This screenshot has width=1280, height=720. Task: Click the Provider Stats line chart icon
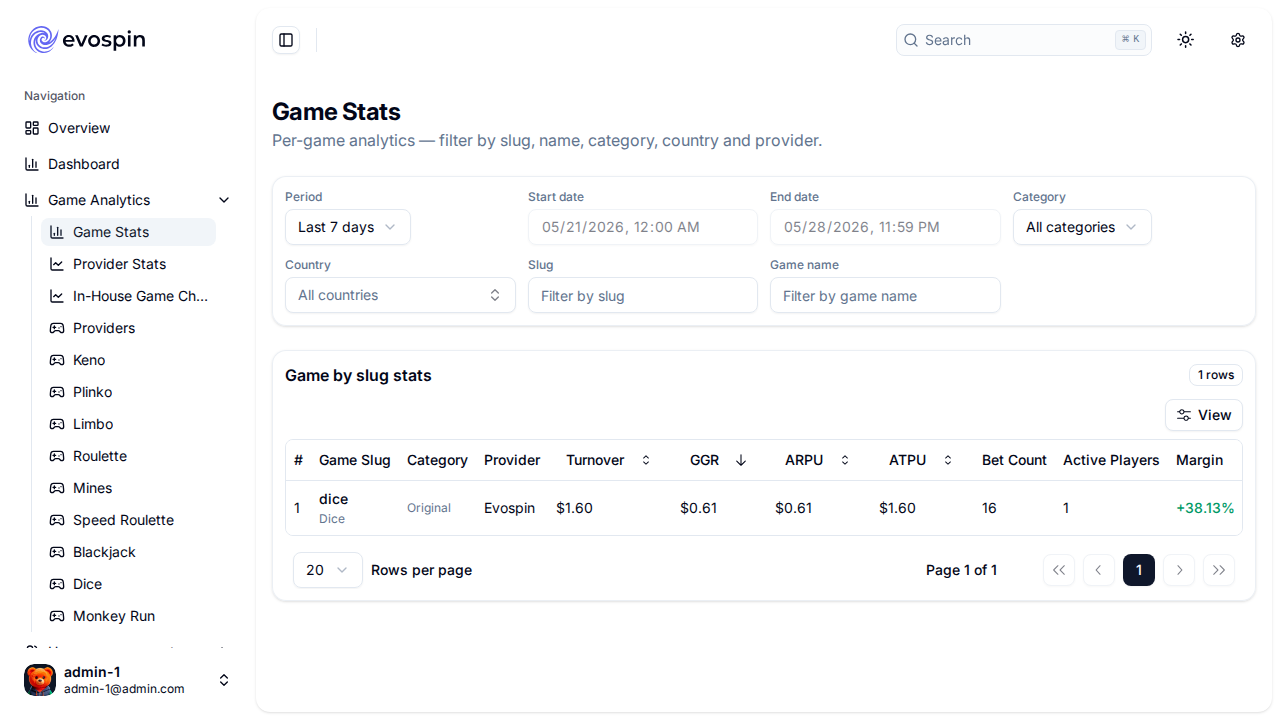coord(57,264)
